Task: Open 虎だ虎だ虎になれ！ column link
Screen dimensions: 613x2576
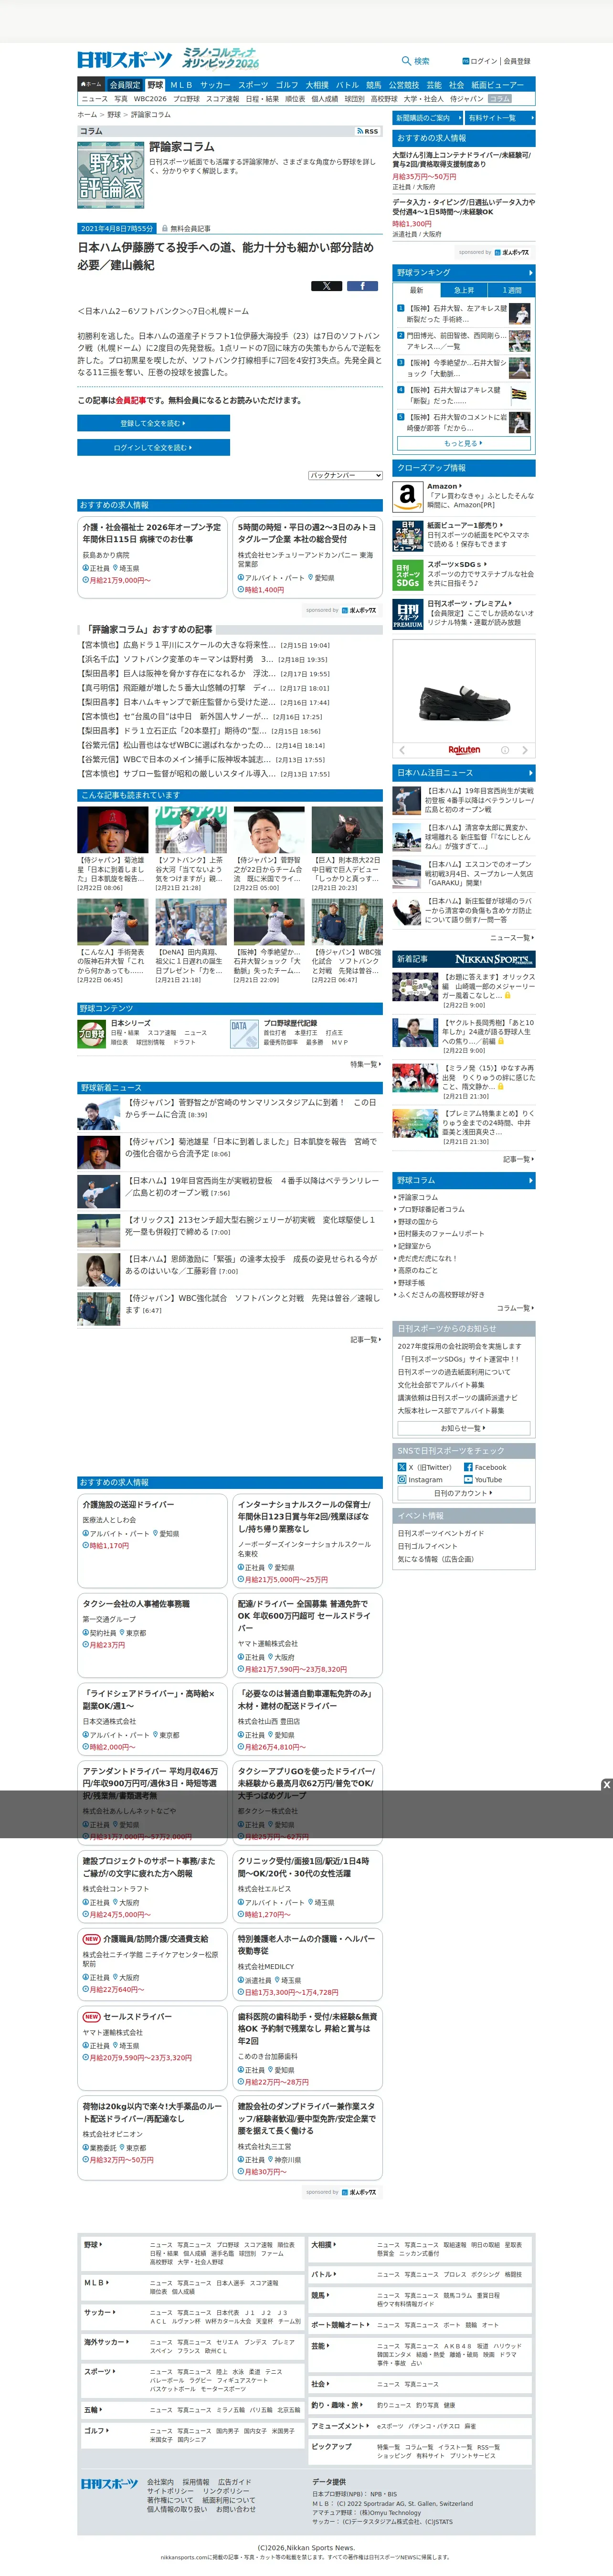Action: [427, 1258]
